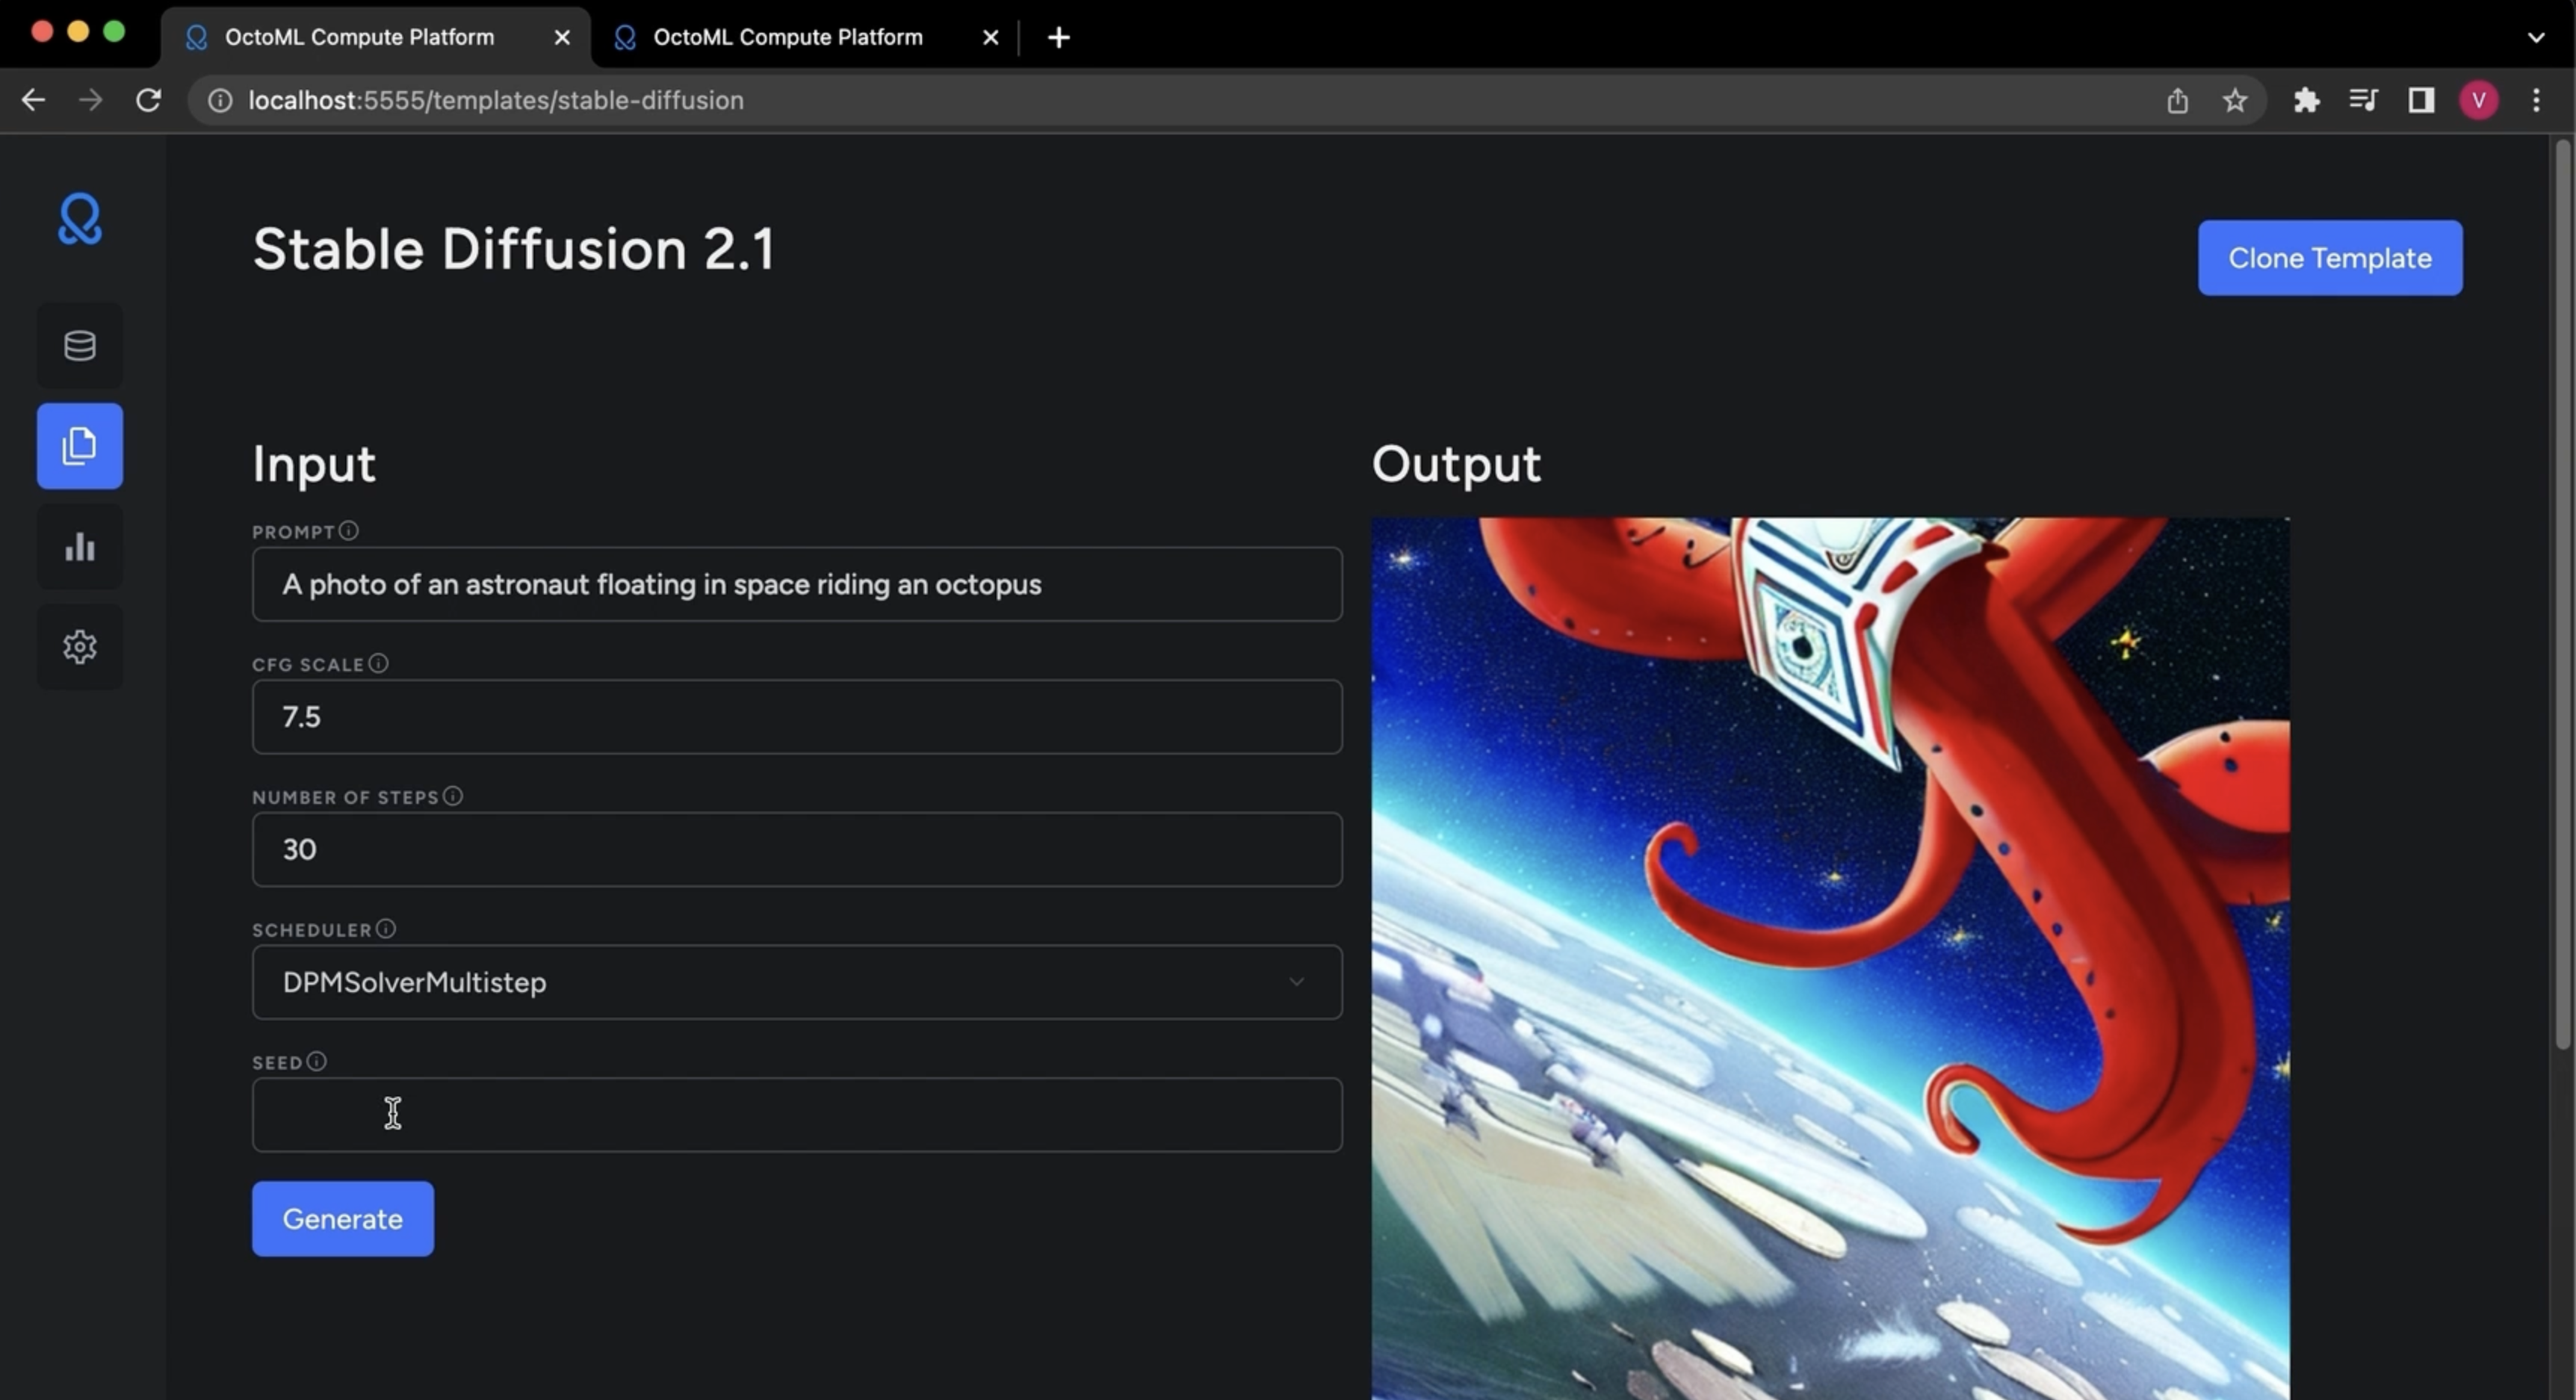Switch to the second OctoML Compute Platform tab
This screenshot has height=1400, width=2576.
pos(787,37)
